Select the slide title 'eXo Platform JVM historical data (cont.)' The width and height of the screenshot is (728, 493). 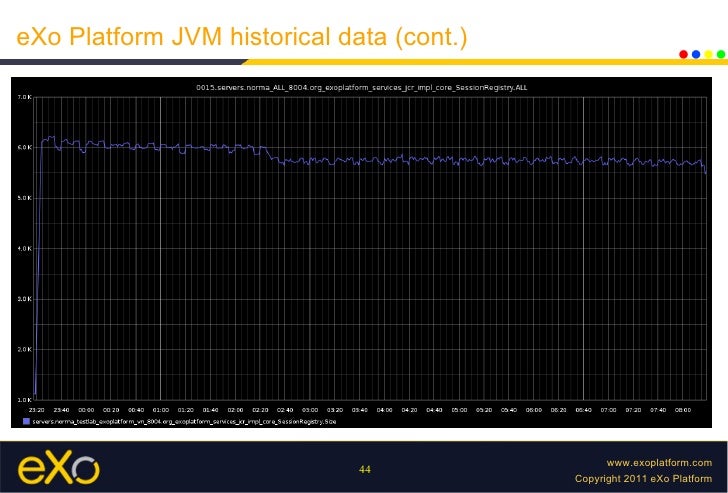241,36
